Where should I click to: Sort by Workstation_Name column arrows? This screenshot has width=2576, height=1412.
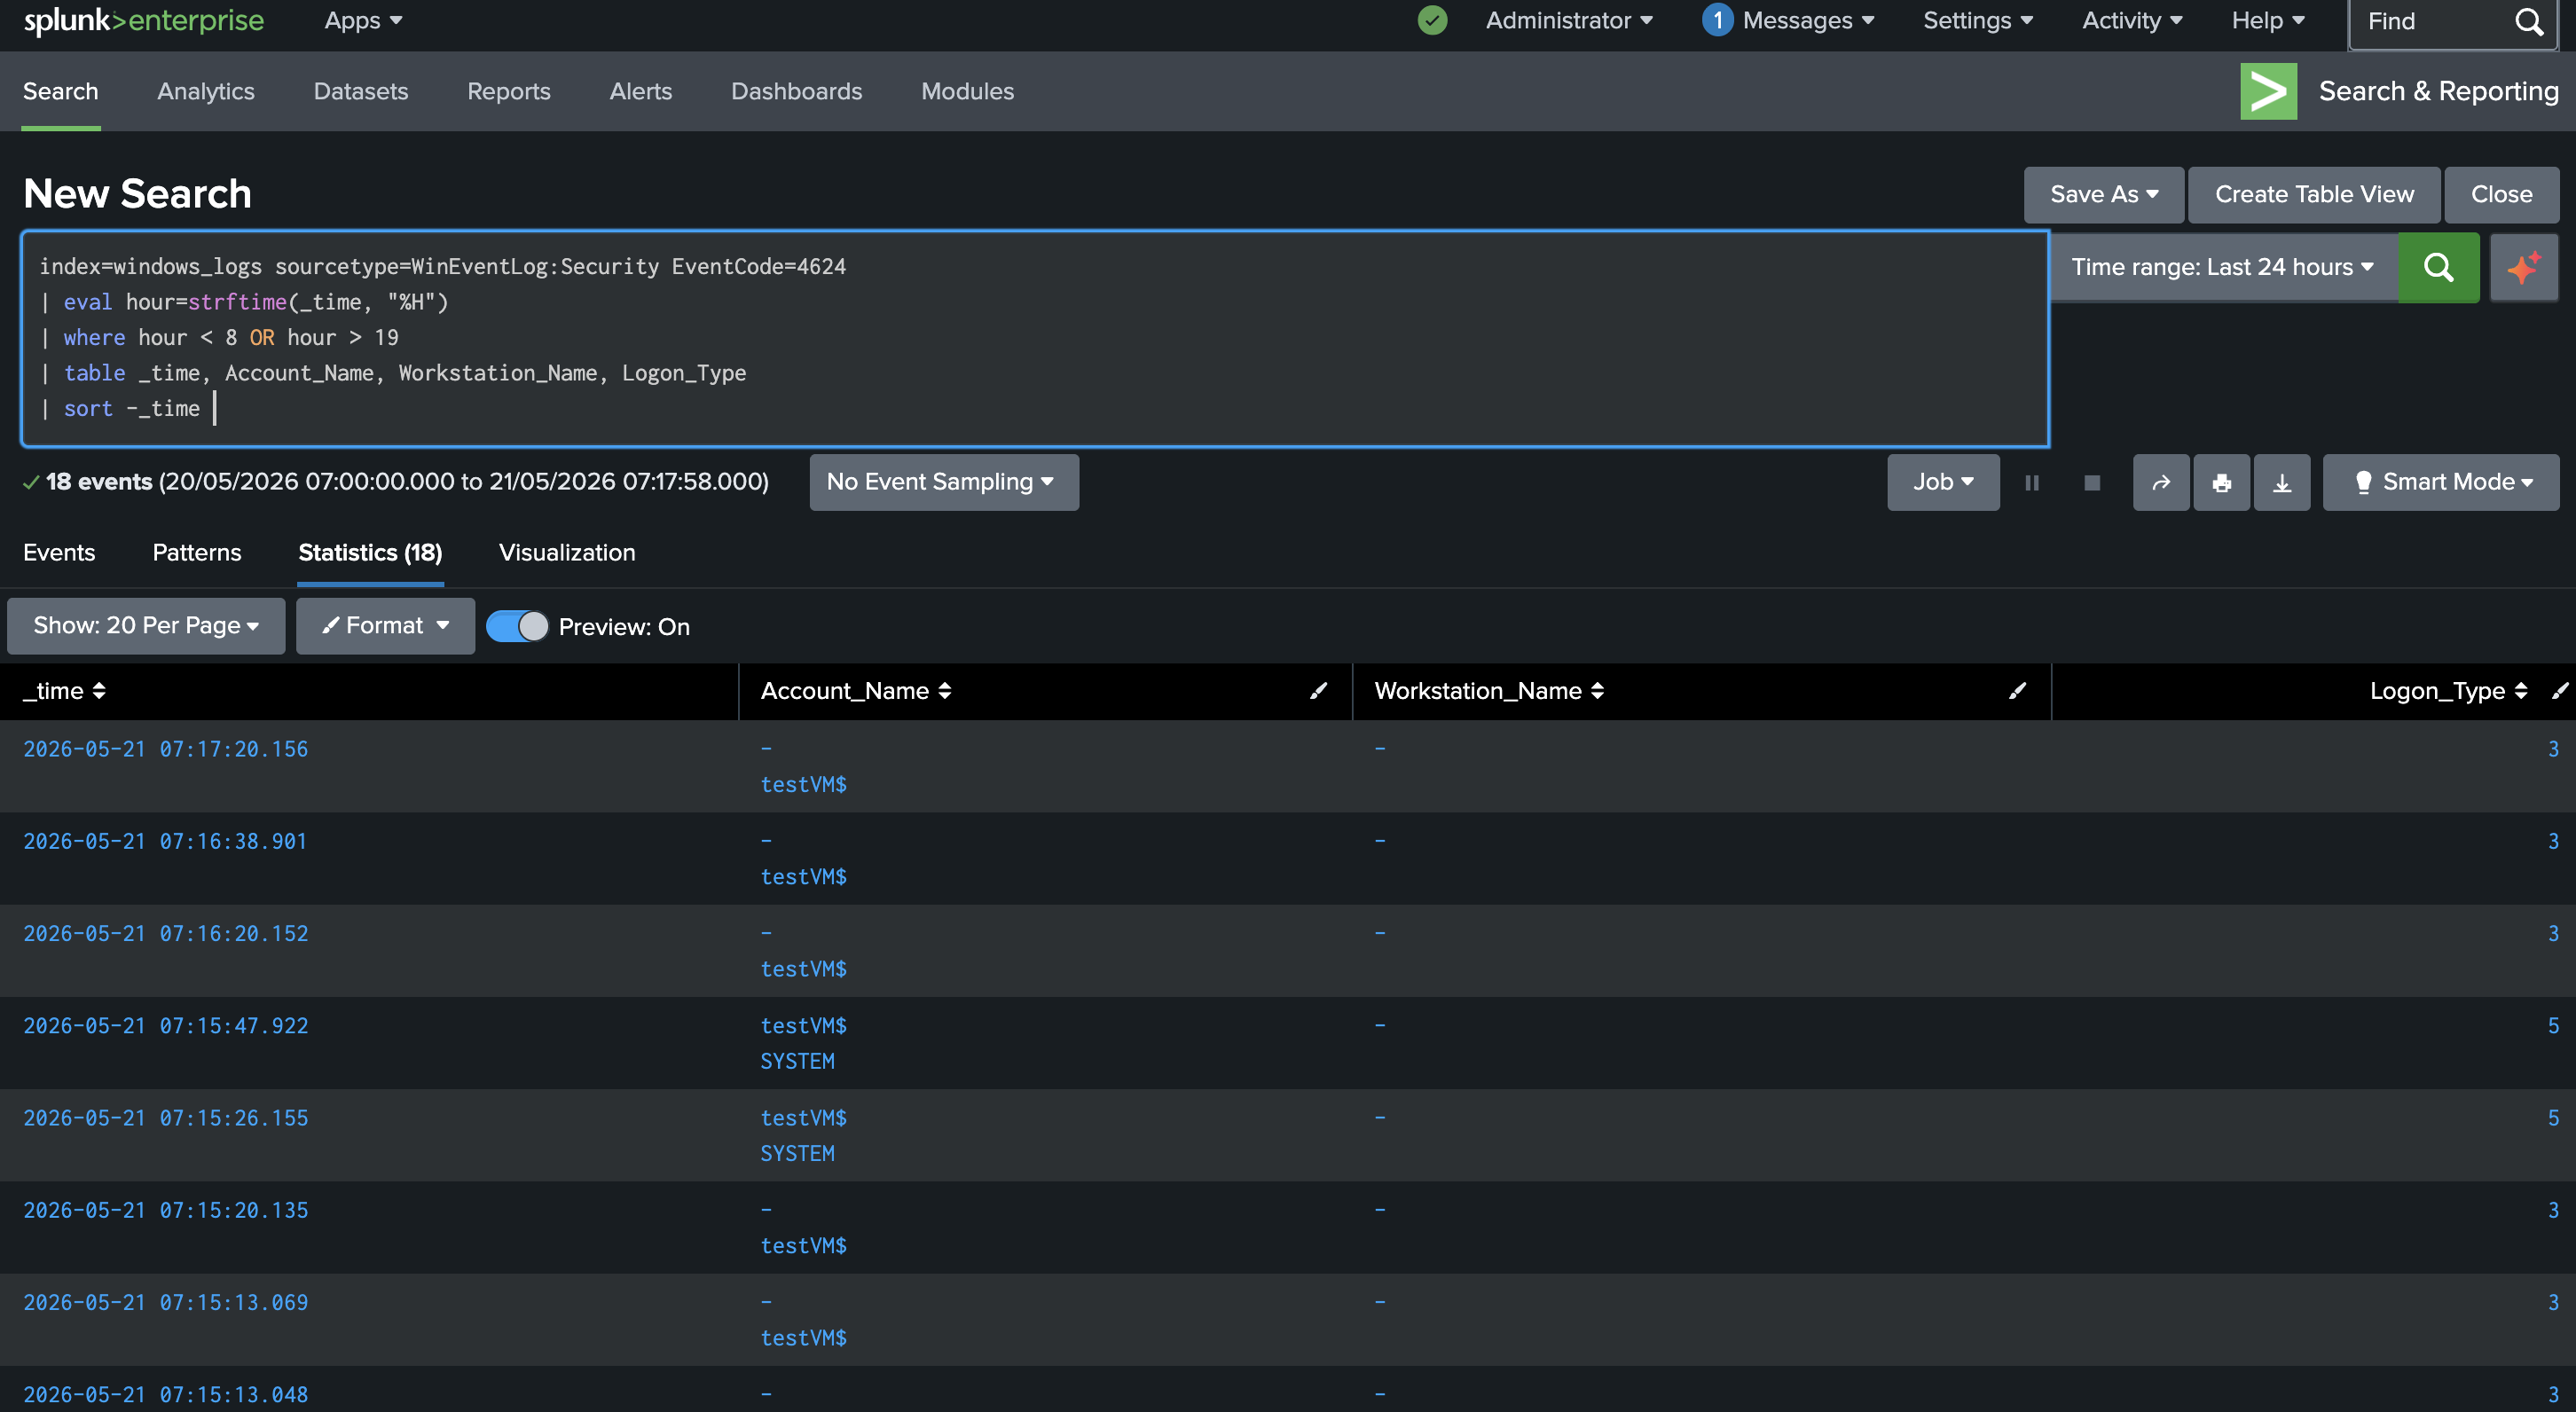[1597, 691]
